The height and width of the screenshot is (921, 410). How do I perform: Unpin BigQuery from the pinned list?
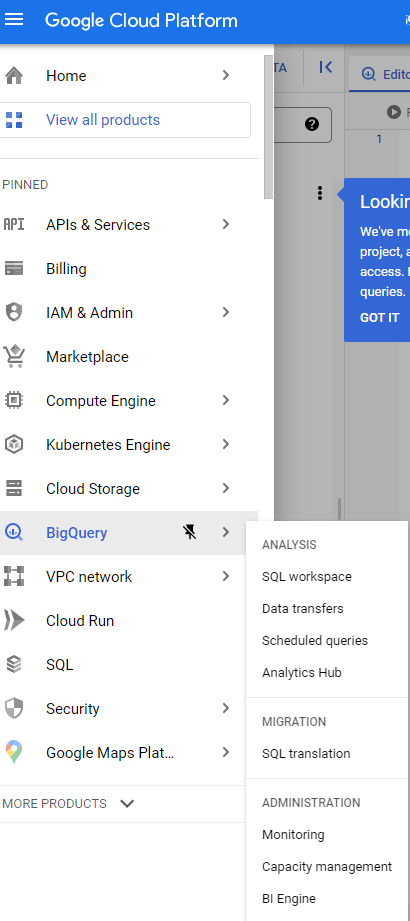point(189,532)
